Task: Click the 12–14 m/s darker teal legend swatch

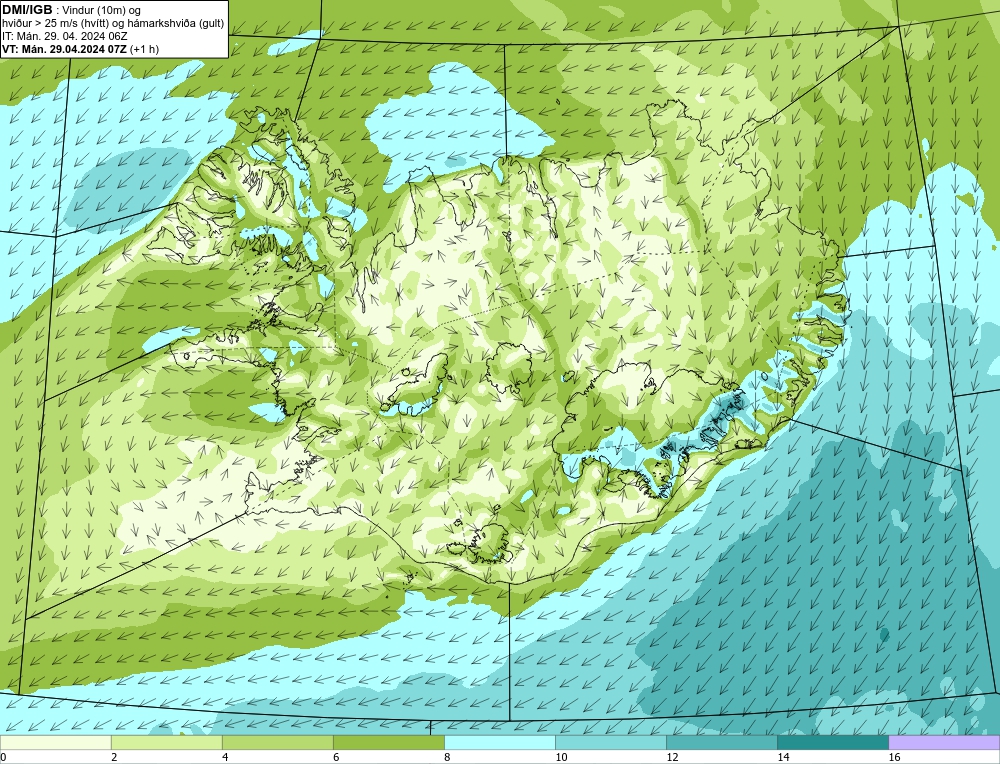Action: (721, 742)
